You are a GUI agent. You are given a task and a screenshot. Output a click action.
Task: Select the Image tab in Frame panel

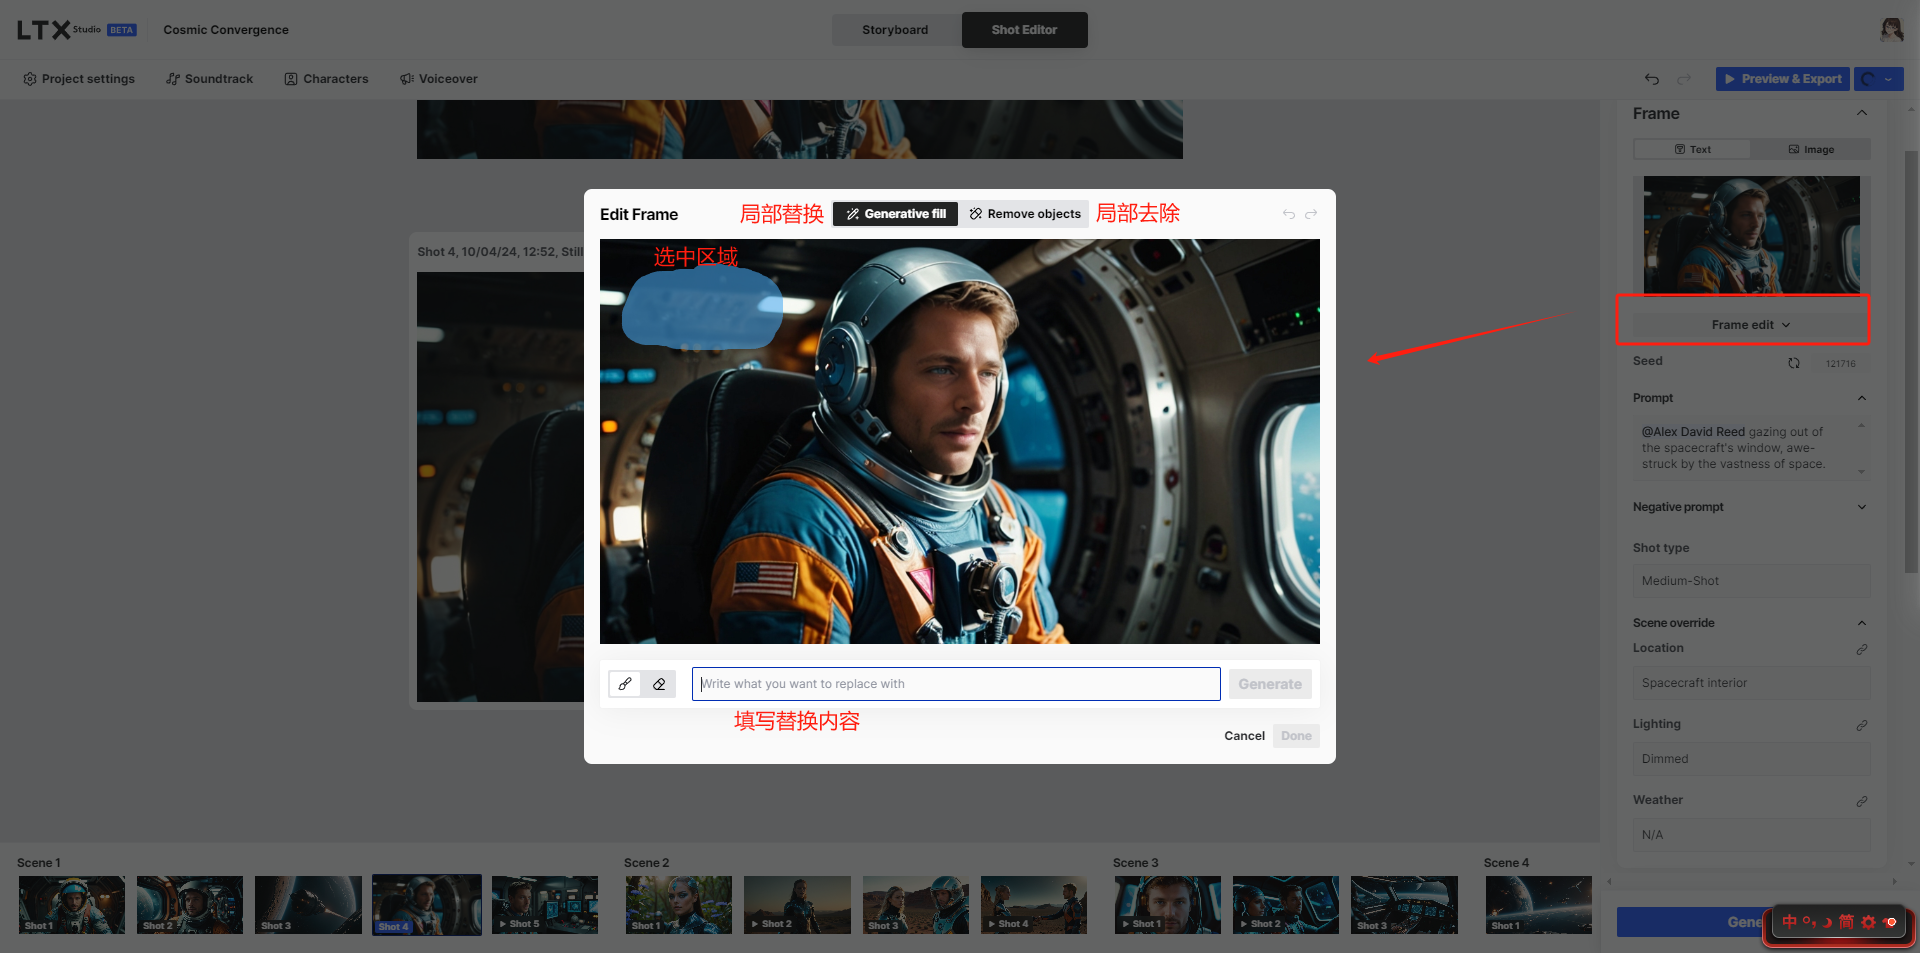(x=1811, y=149)
